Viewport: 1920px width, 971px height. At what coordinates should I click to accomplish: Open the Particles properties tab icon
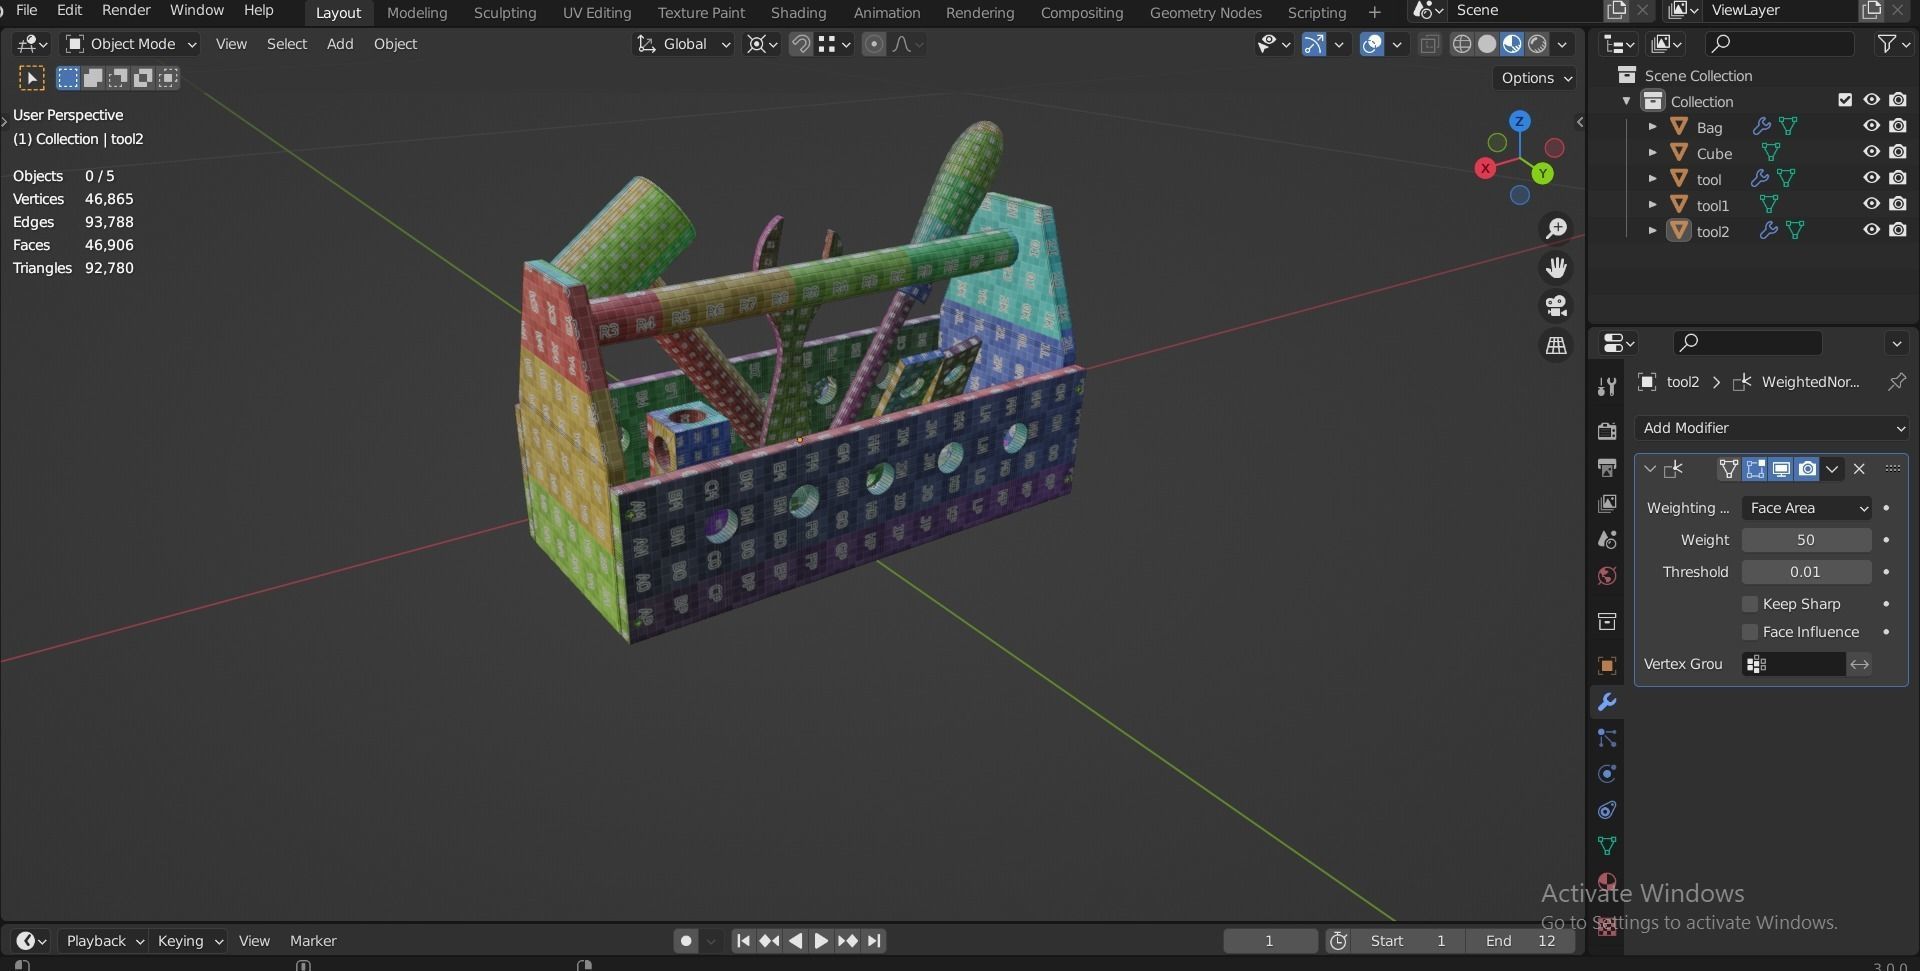[1607, 738]
